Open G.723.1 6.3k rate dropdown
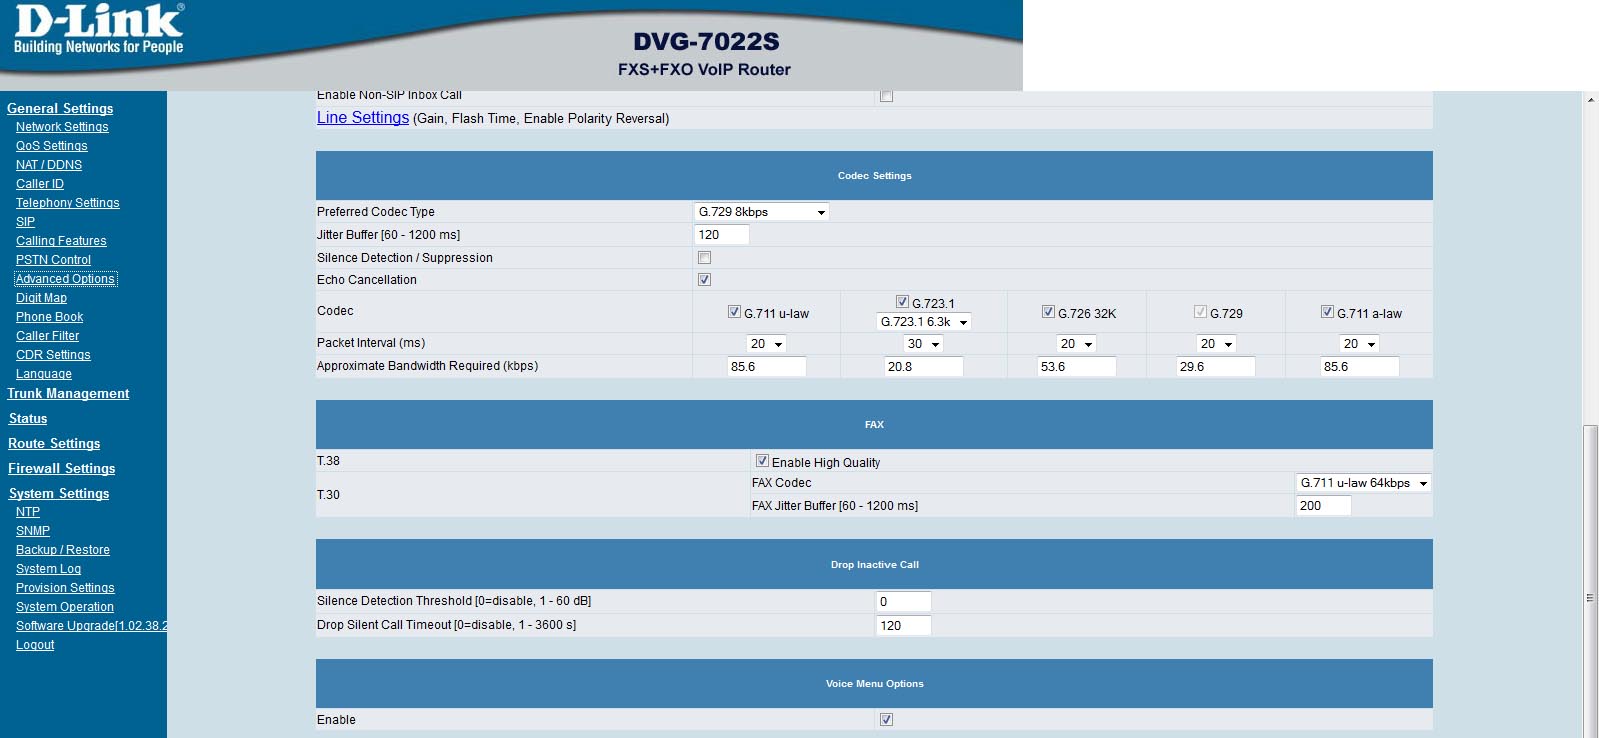The width and height of the screenshot is (1599, 738). click(924, 322)
